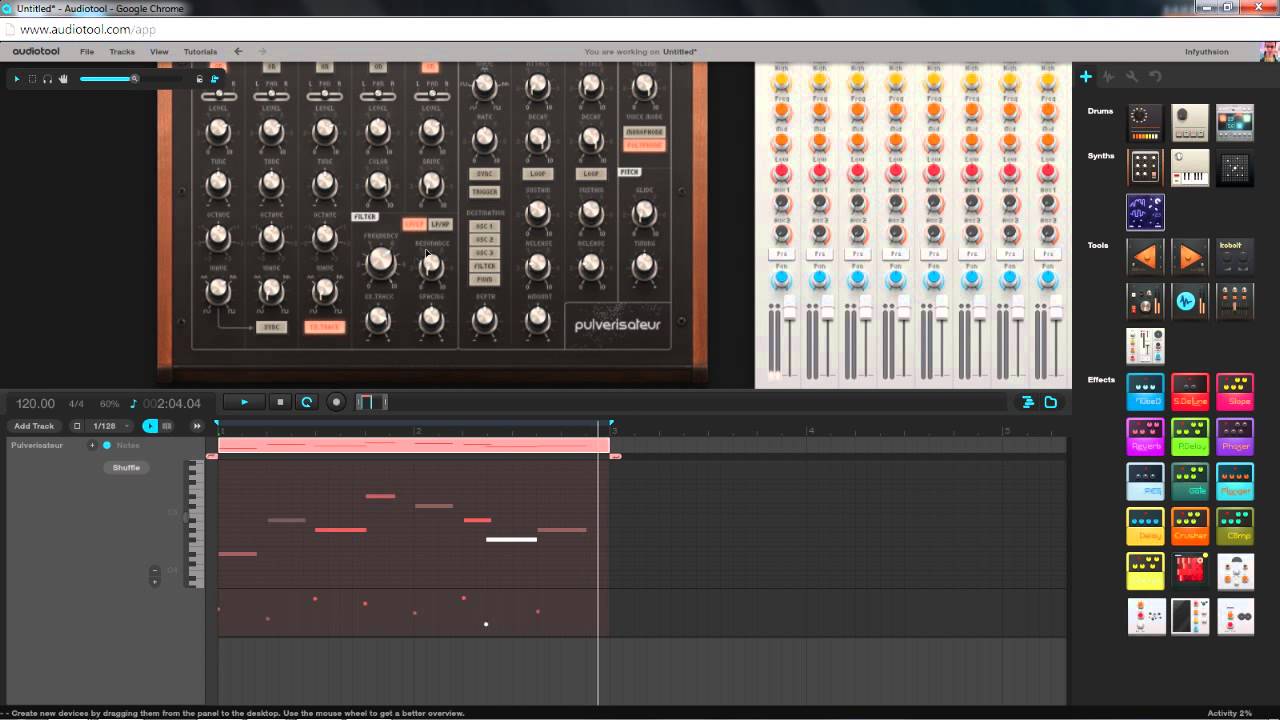
Task: Click the browser back arrow in menu bar
Action: click(238, 52)
